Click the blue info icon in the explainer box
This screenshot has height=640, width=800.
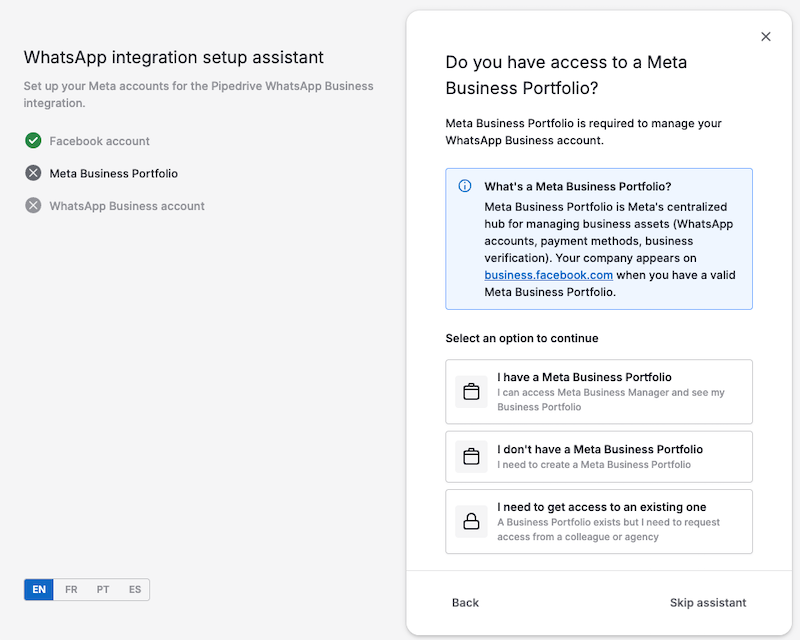click(465, 186)
